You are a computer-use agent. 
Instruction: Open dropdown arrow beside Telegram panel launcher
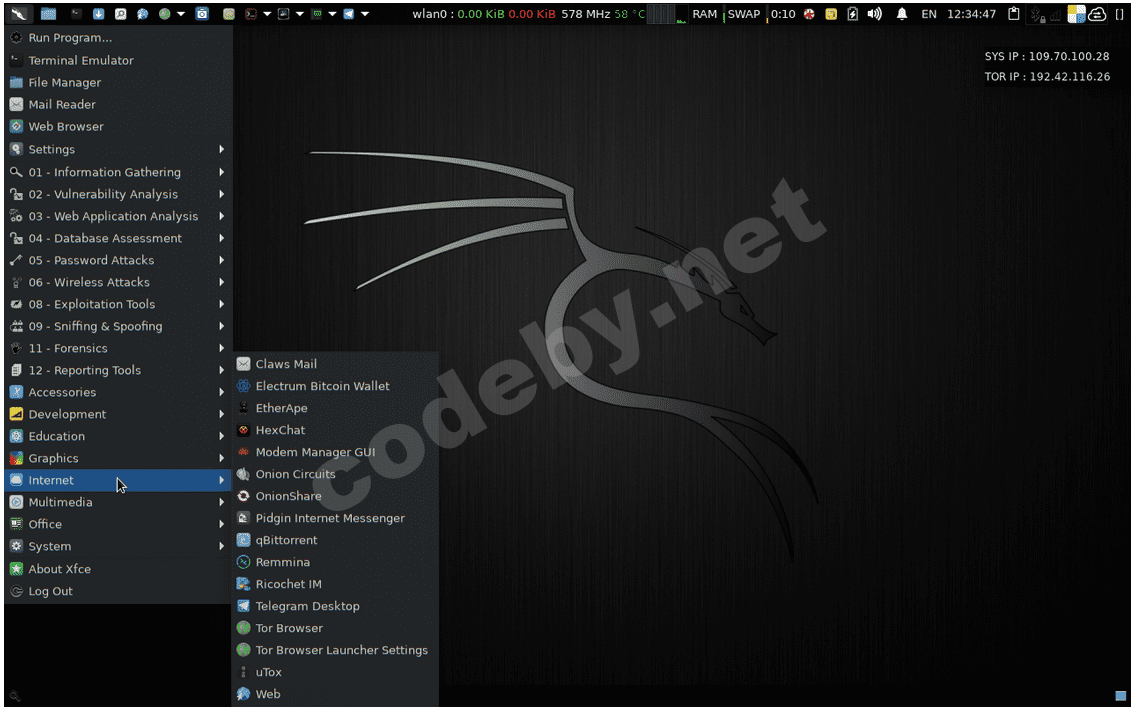[x=365, y=14]
